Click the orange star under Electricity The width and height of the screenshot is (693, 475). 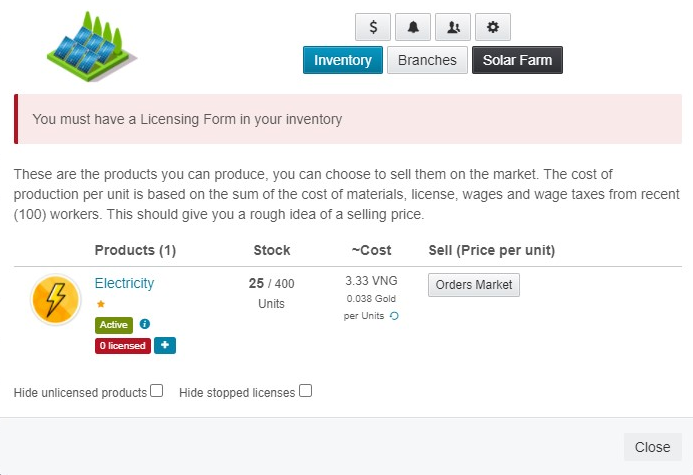101,303
